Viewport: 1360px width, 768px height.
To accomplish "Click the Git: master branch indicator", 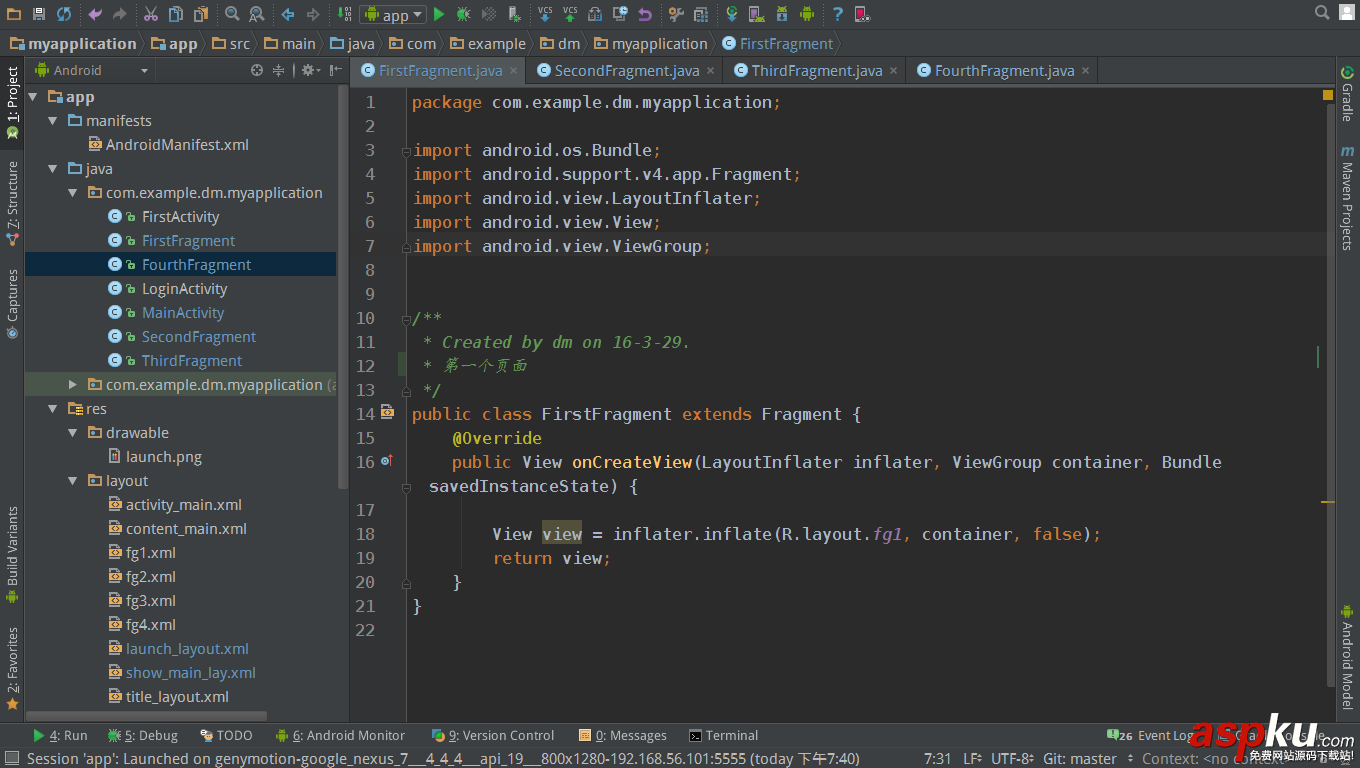I will pos(1079,759).
